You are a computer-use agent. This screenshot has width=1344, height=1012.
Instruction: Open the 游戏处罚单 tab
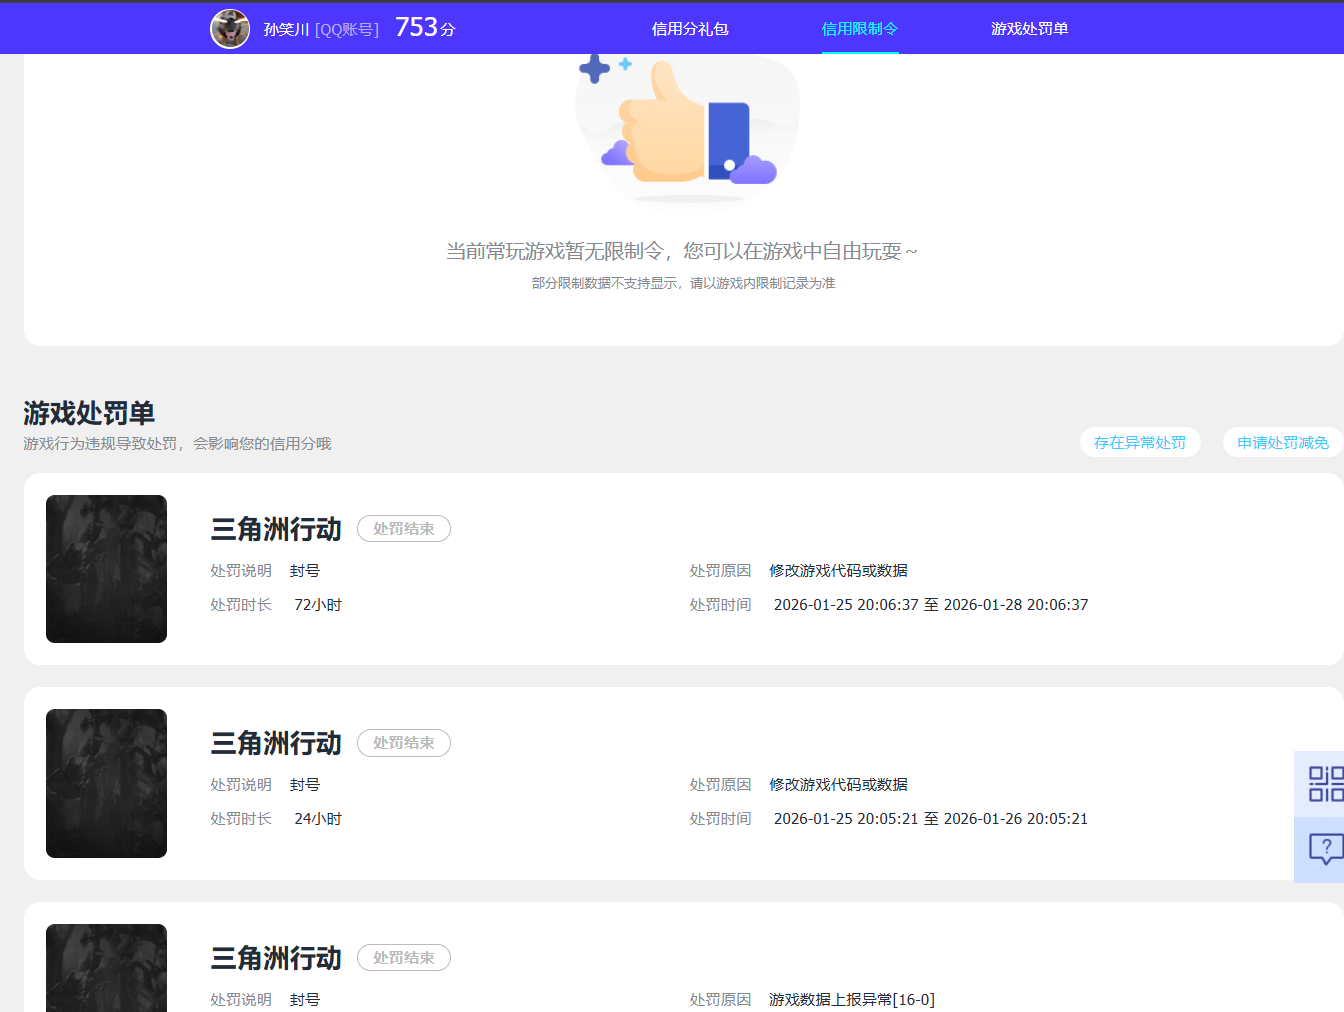1030,28
